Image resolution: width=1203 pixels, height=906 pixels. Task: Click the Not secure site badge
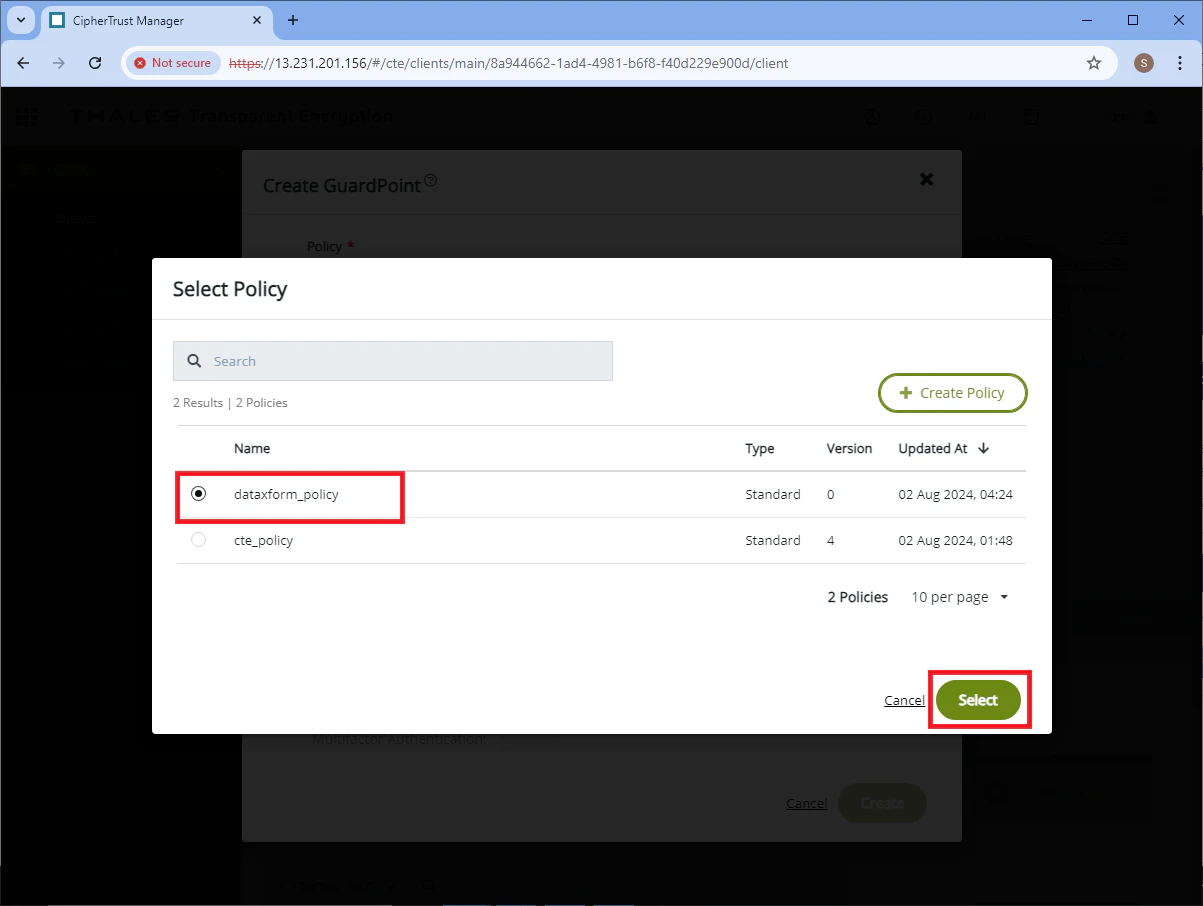[x=173, y=63]
